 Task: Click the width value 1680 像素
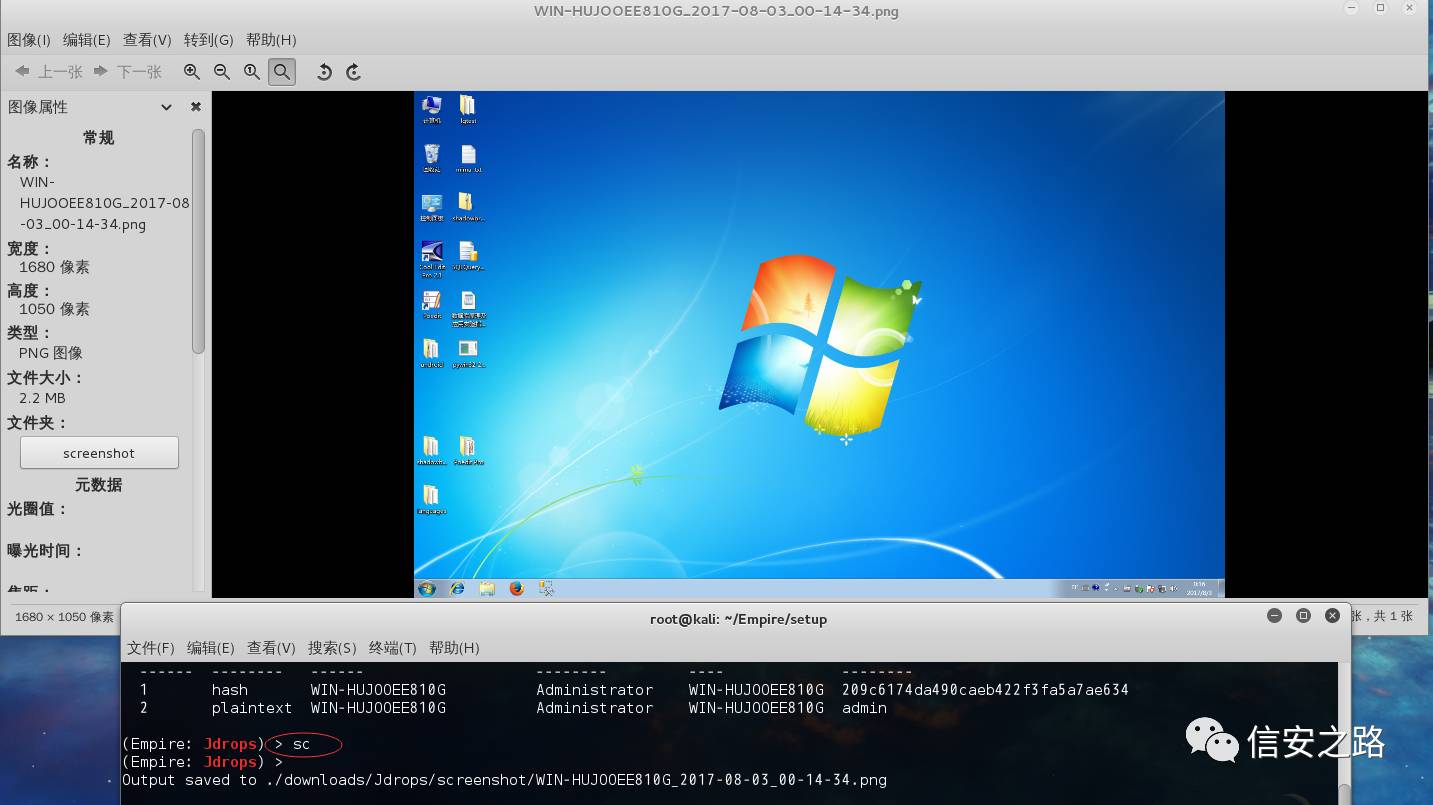click(x=55, y=267)
